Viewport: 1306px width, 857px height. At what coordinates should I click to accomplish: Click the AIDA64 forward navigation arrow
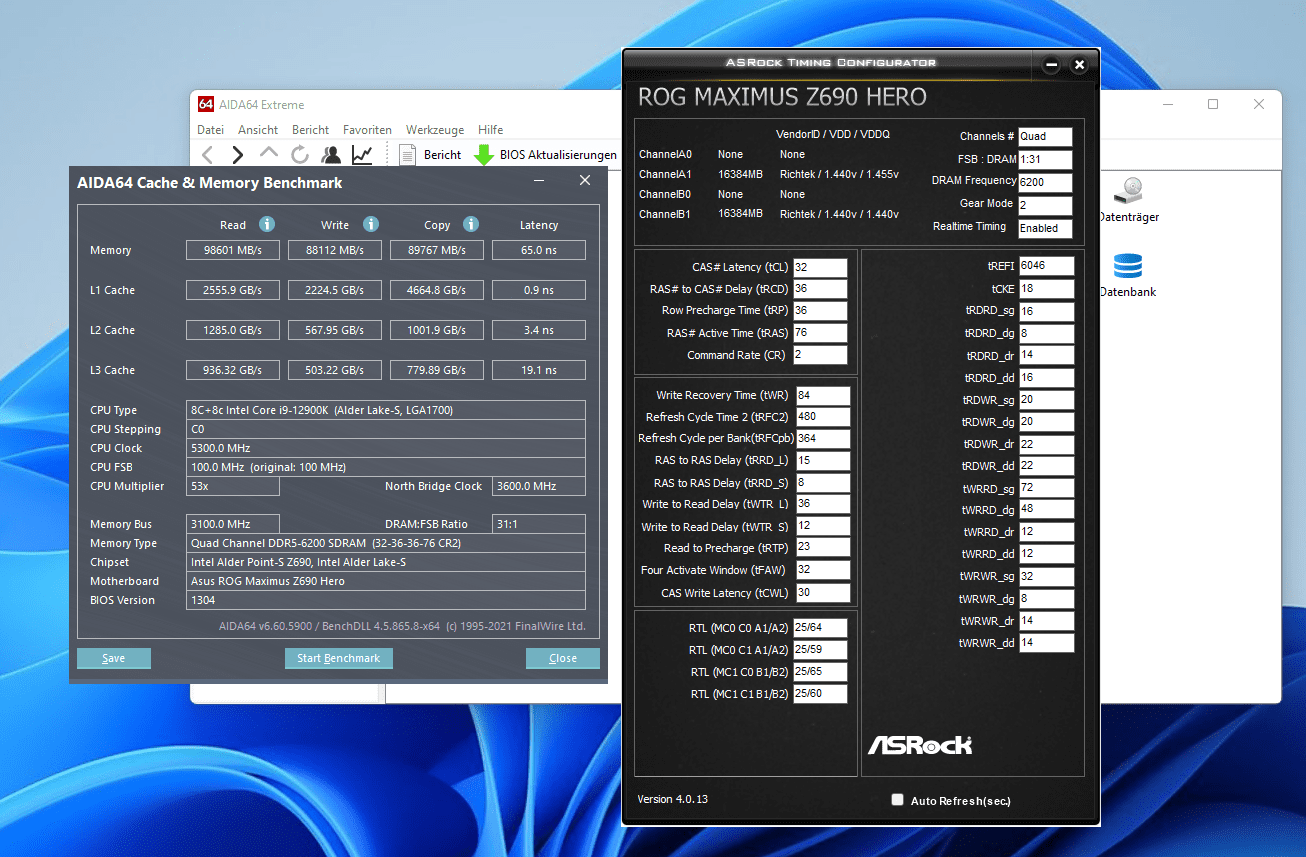[238, 154]
